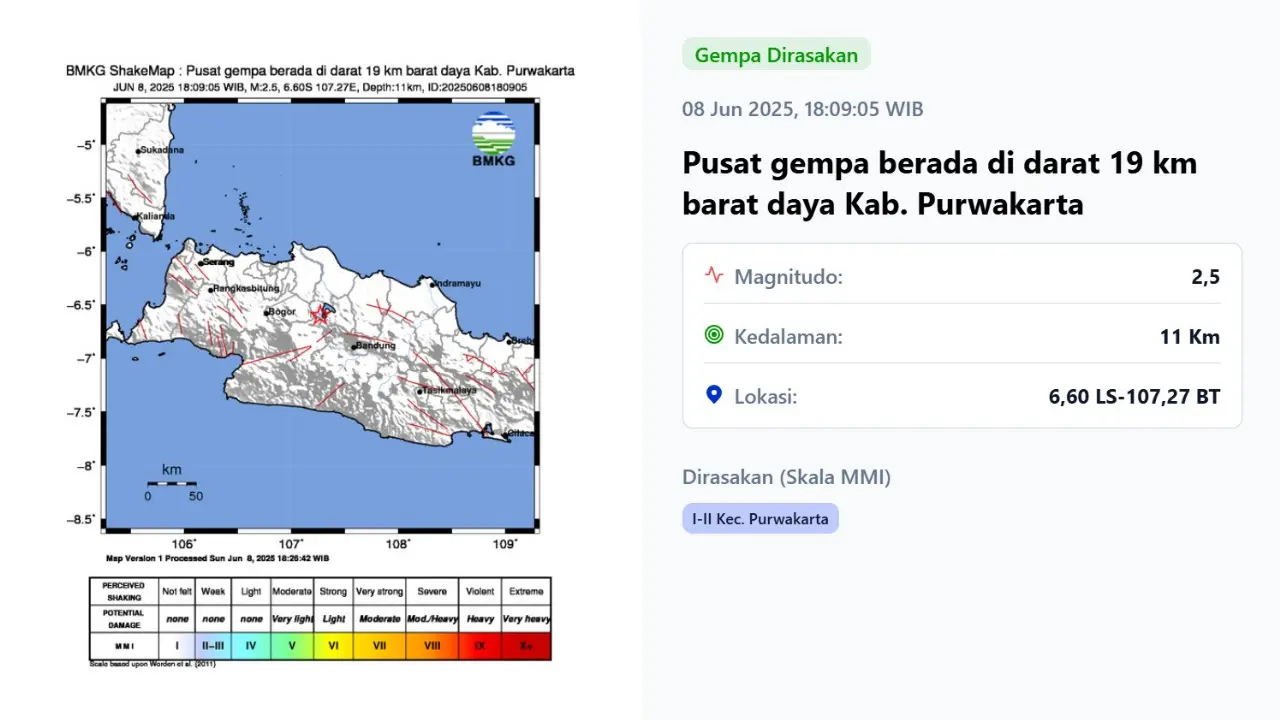Click the Lokasi pin icon
Viewport: 1280px width, 720px height.
(713, 395)
